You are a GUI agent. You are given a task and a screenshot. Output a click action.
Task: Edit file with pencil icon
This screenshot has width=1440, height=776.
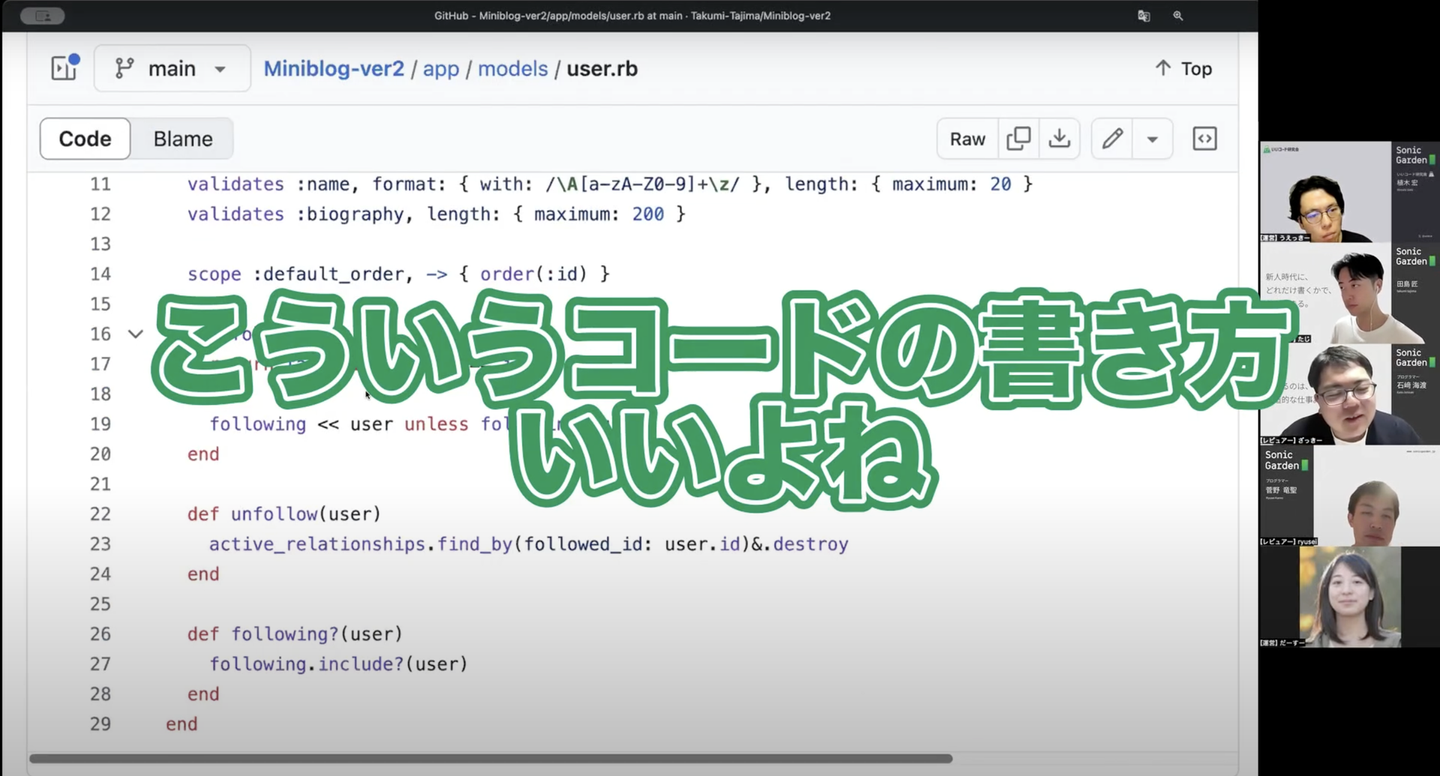[x=1112, y=139]
